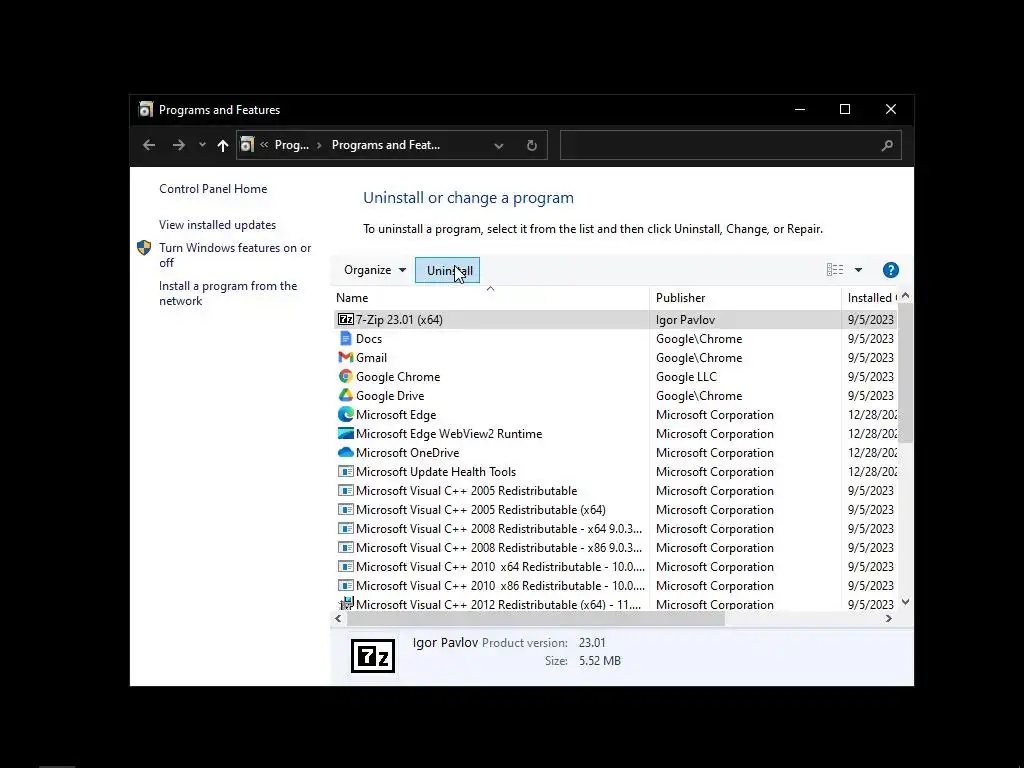This screenshot has height=768, width=1024.
Task: Expand the breadcrumb double-chevron overflow
Action: point(264,145)
